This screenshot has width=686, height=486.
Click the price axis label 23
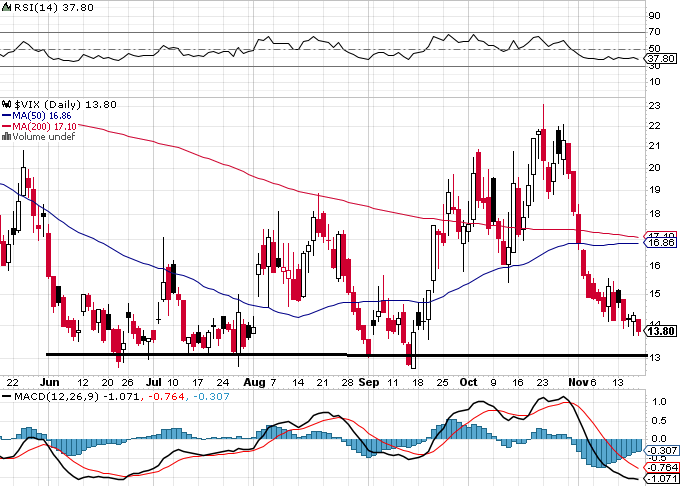coord(655,105)
